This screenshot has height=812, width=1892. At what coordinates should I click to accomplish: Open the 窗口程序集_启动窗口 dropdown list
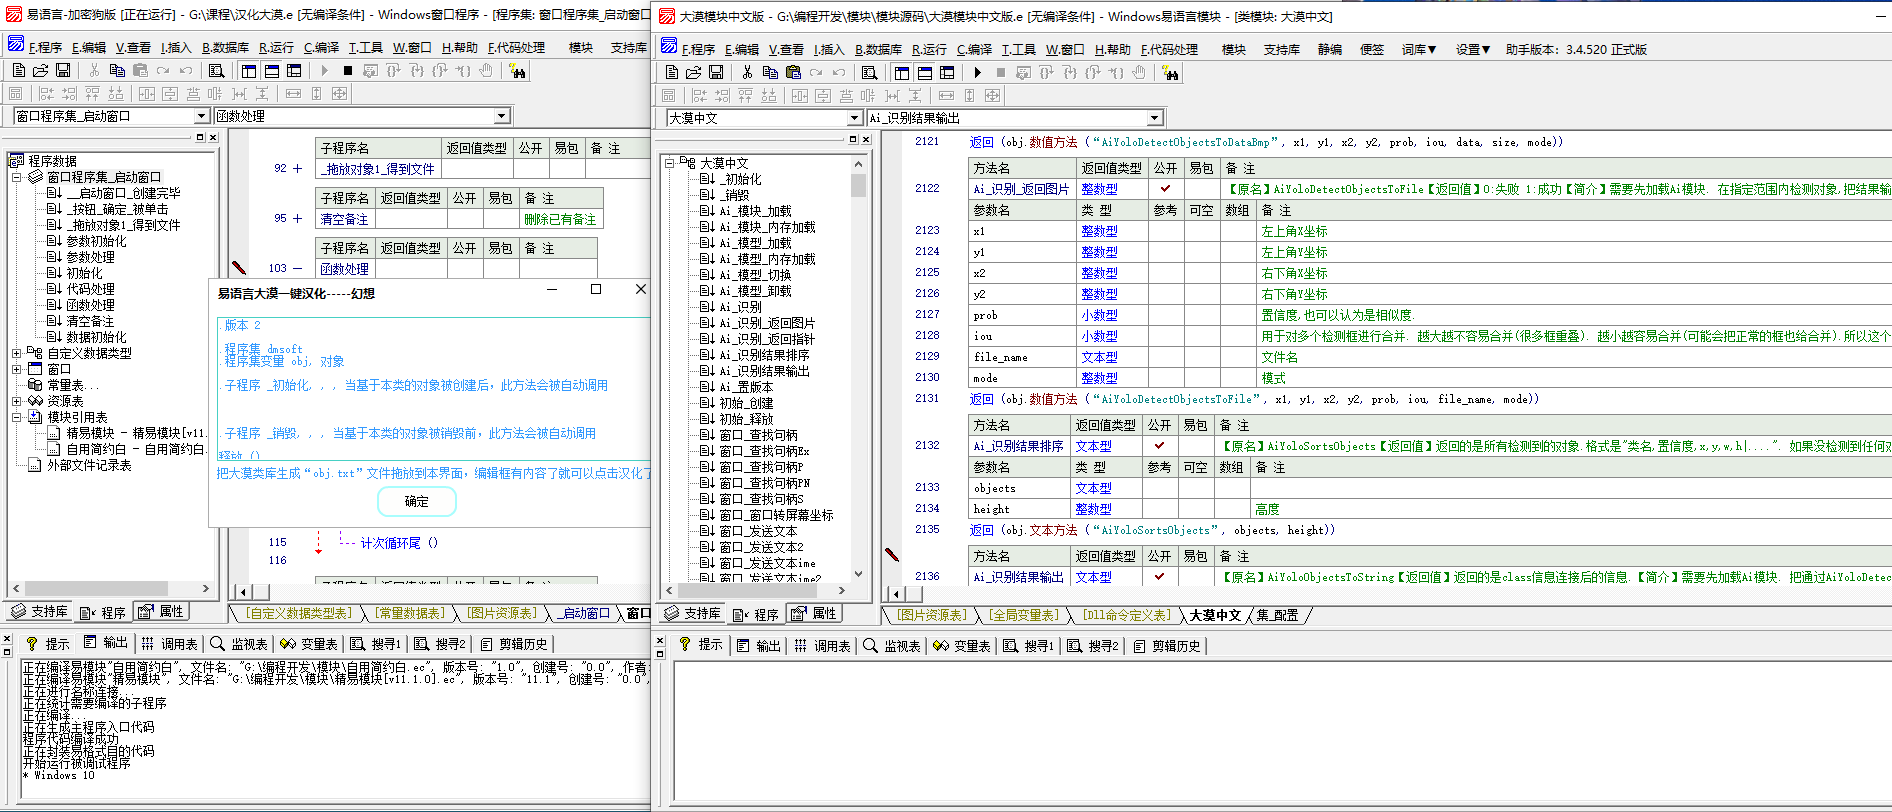[201, 116]
